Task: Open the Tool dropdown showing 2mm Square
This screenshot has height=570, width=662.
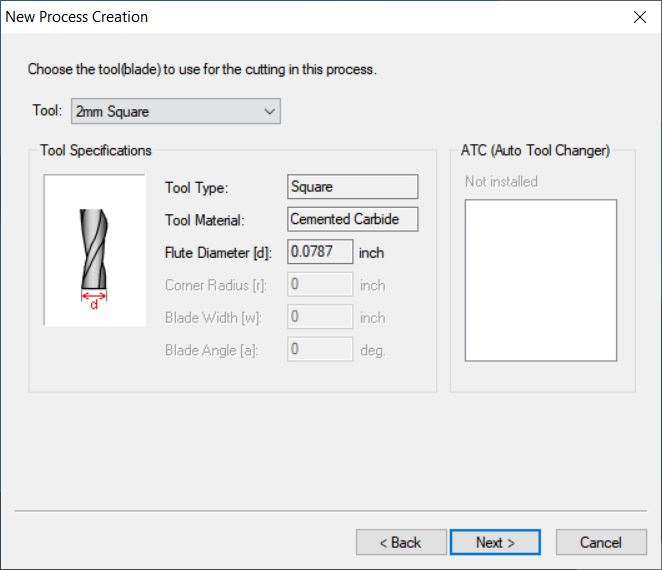Action: click(x=176, y=111)
